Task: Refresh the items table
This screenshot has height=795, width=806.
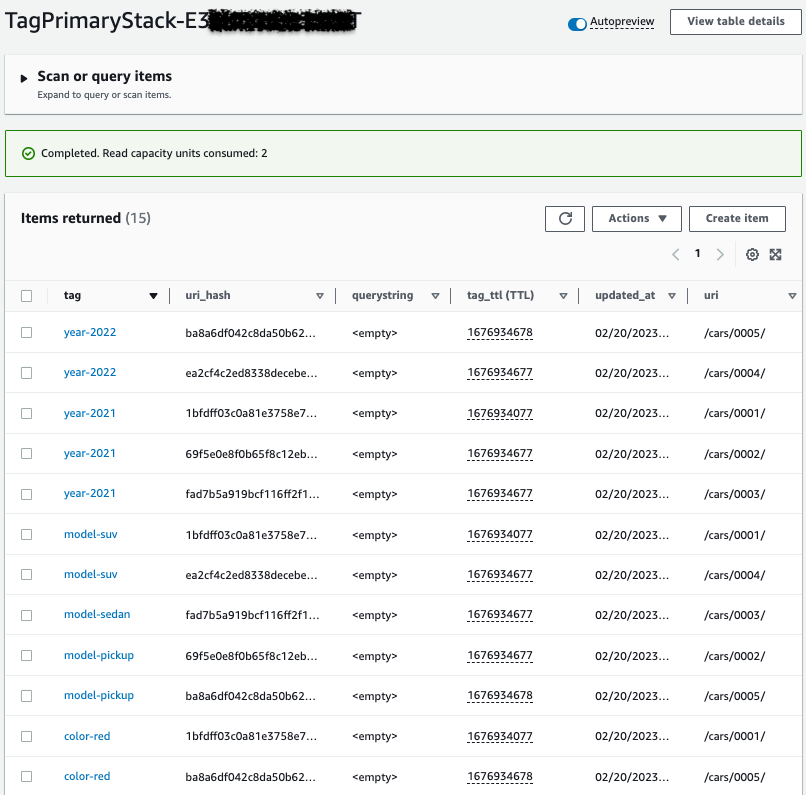Action: [x=565, y=218]
